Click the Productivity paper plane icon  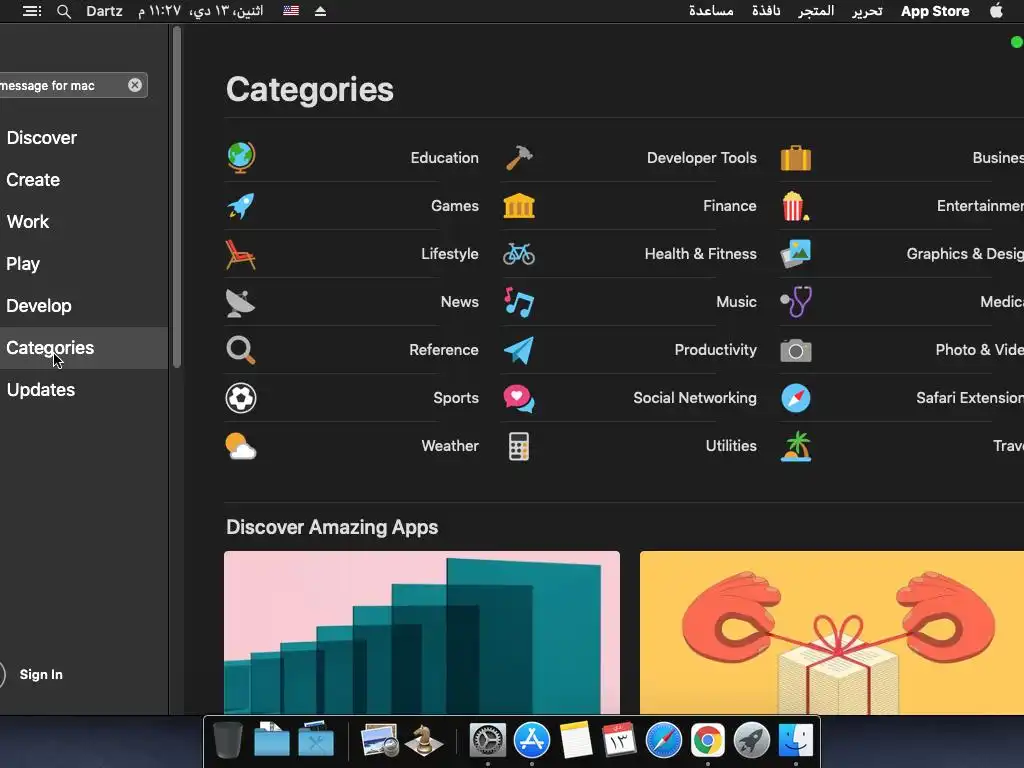(x=519, y=350)
